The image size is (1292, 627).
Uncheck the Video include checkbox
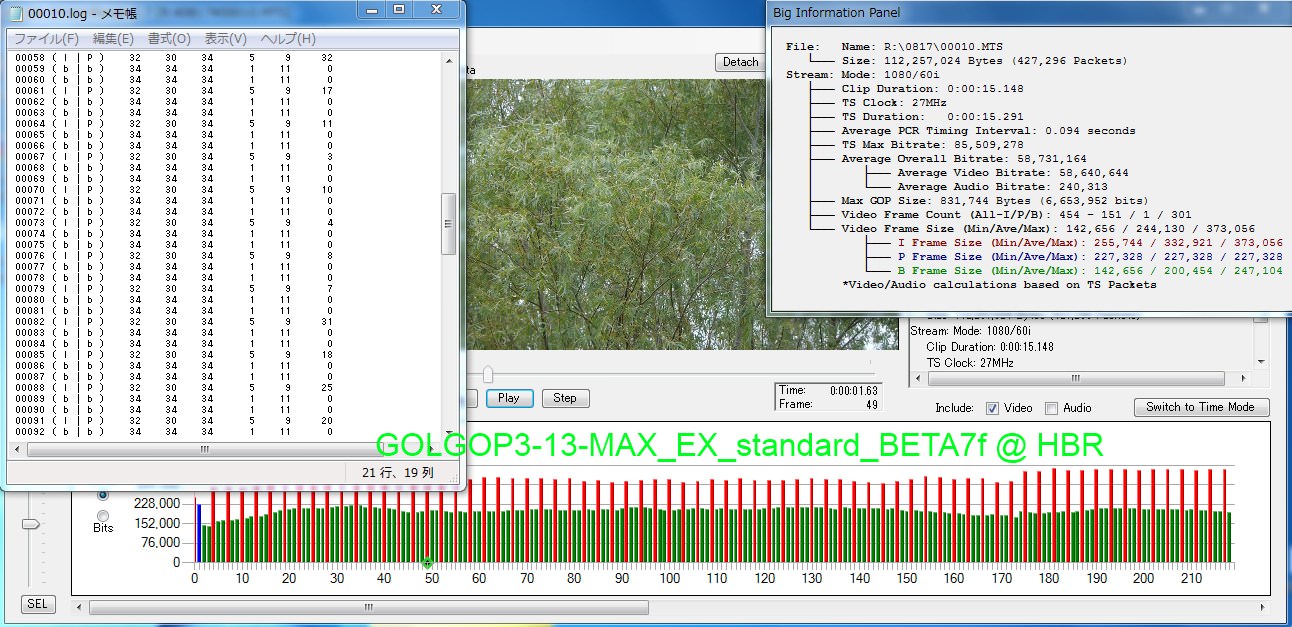993,408
